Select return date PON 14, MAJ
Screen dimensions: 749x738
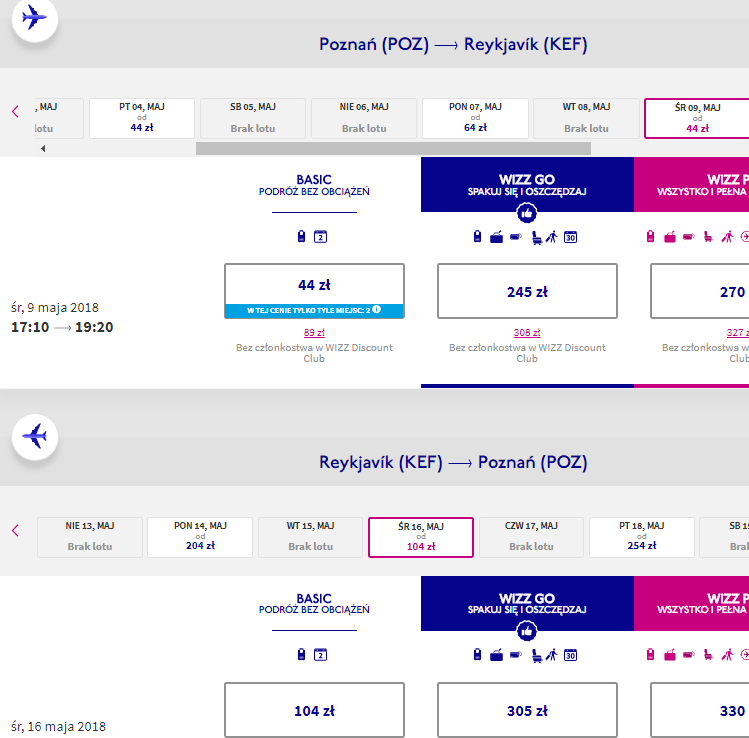click(x=200, y=537)
